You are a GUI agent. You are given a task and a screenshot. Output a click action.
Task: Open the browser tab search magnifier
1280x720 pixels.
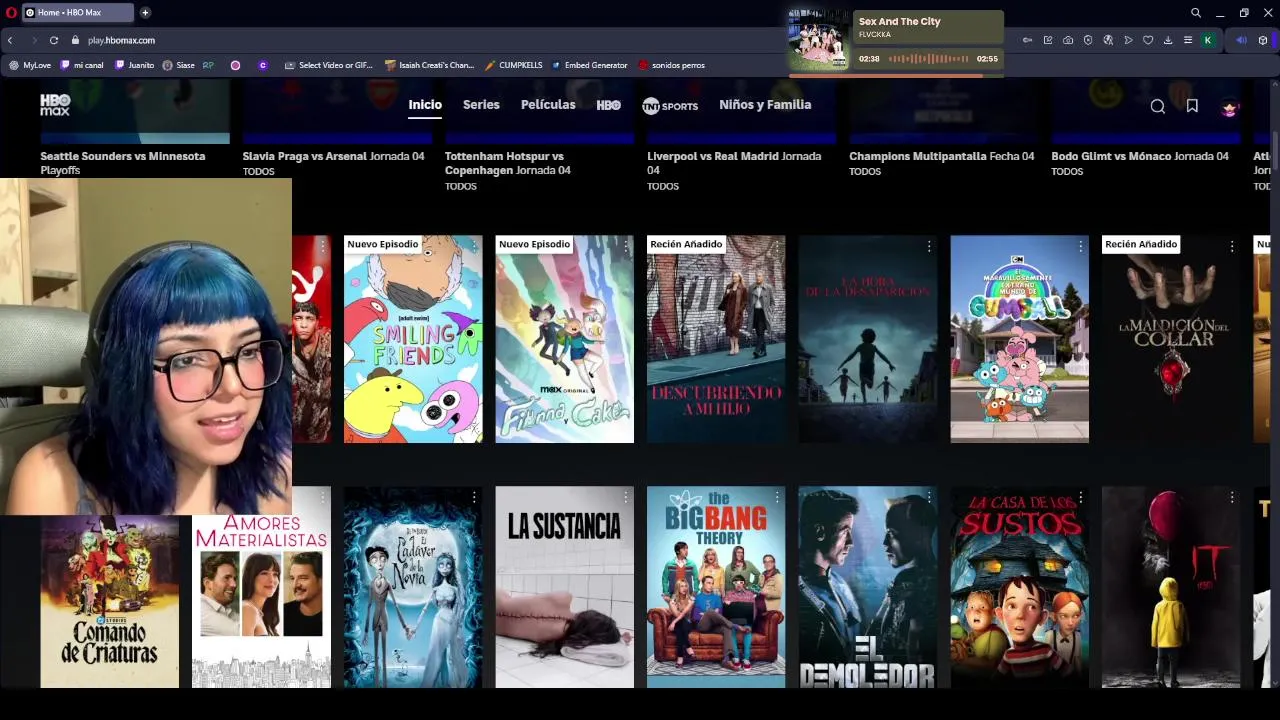(1196, 13)
